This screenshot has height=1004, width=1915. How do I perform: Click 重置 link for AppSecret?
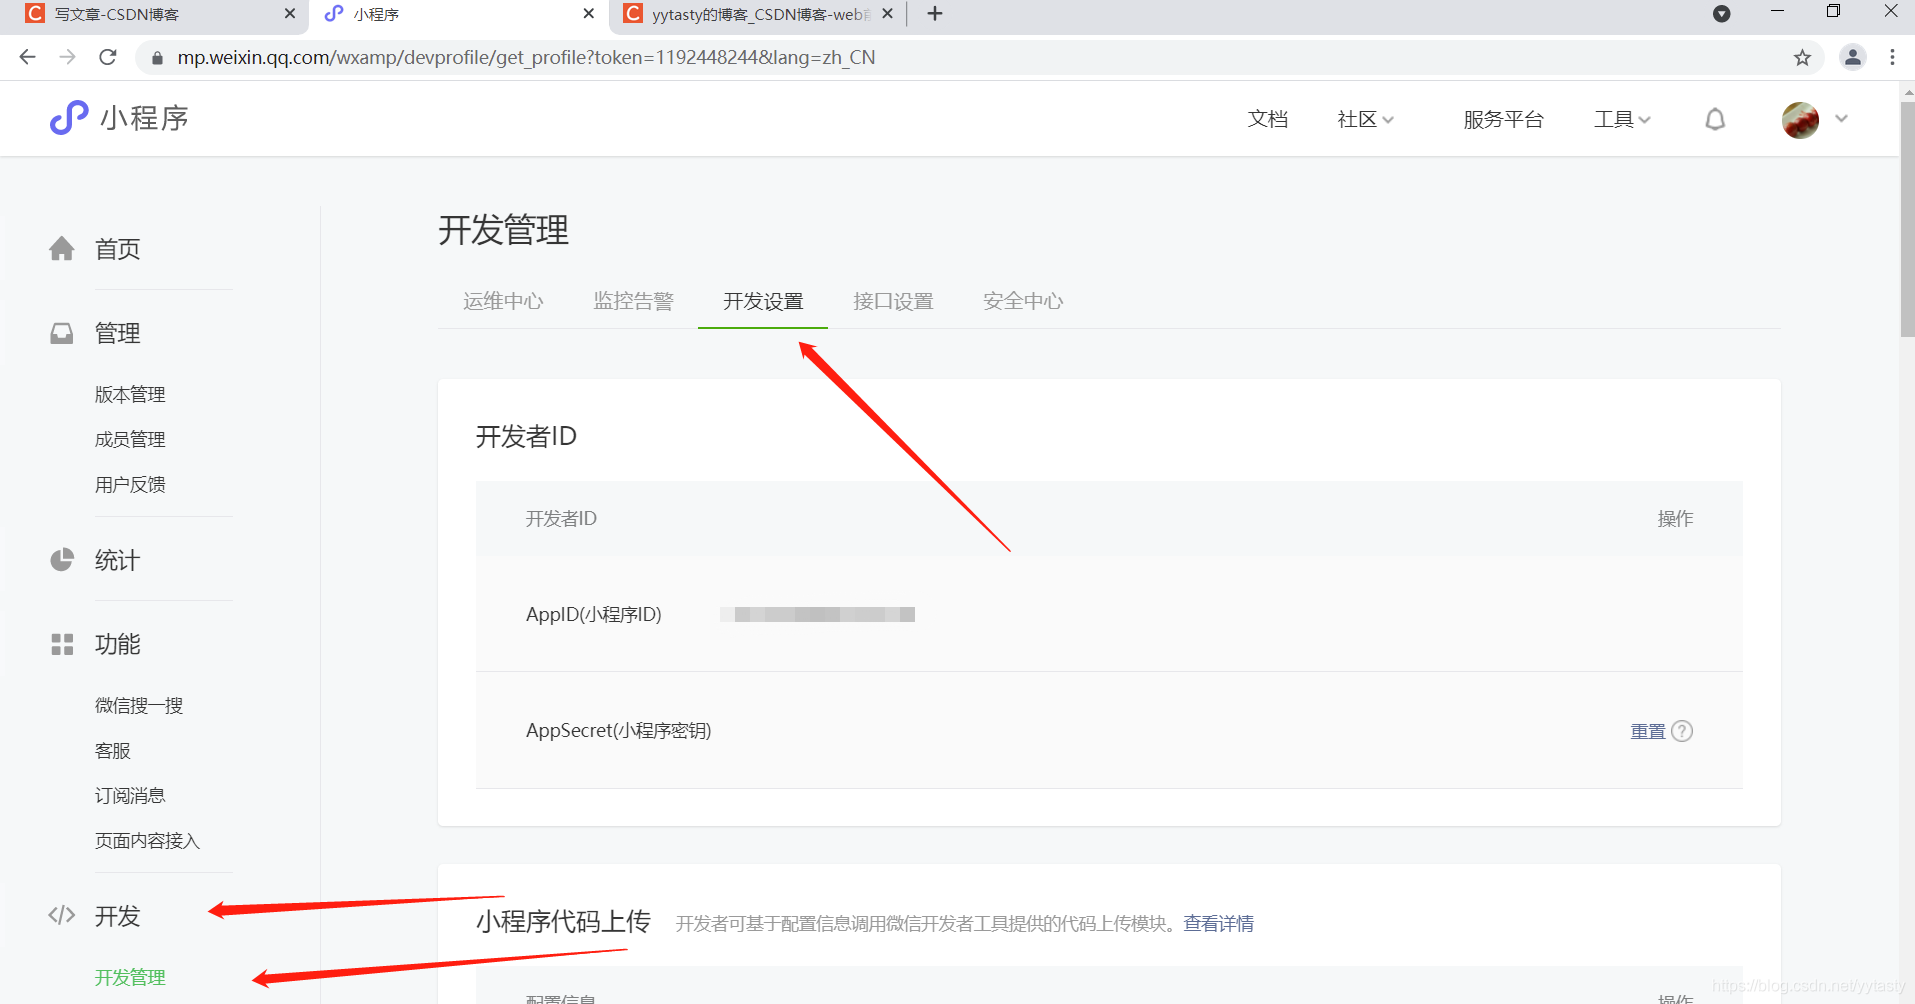1648,731
